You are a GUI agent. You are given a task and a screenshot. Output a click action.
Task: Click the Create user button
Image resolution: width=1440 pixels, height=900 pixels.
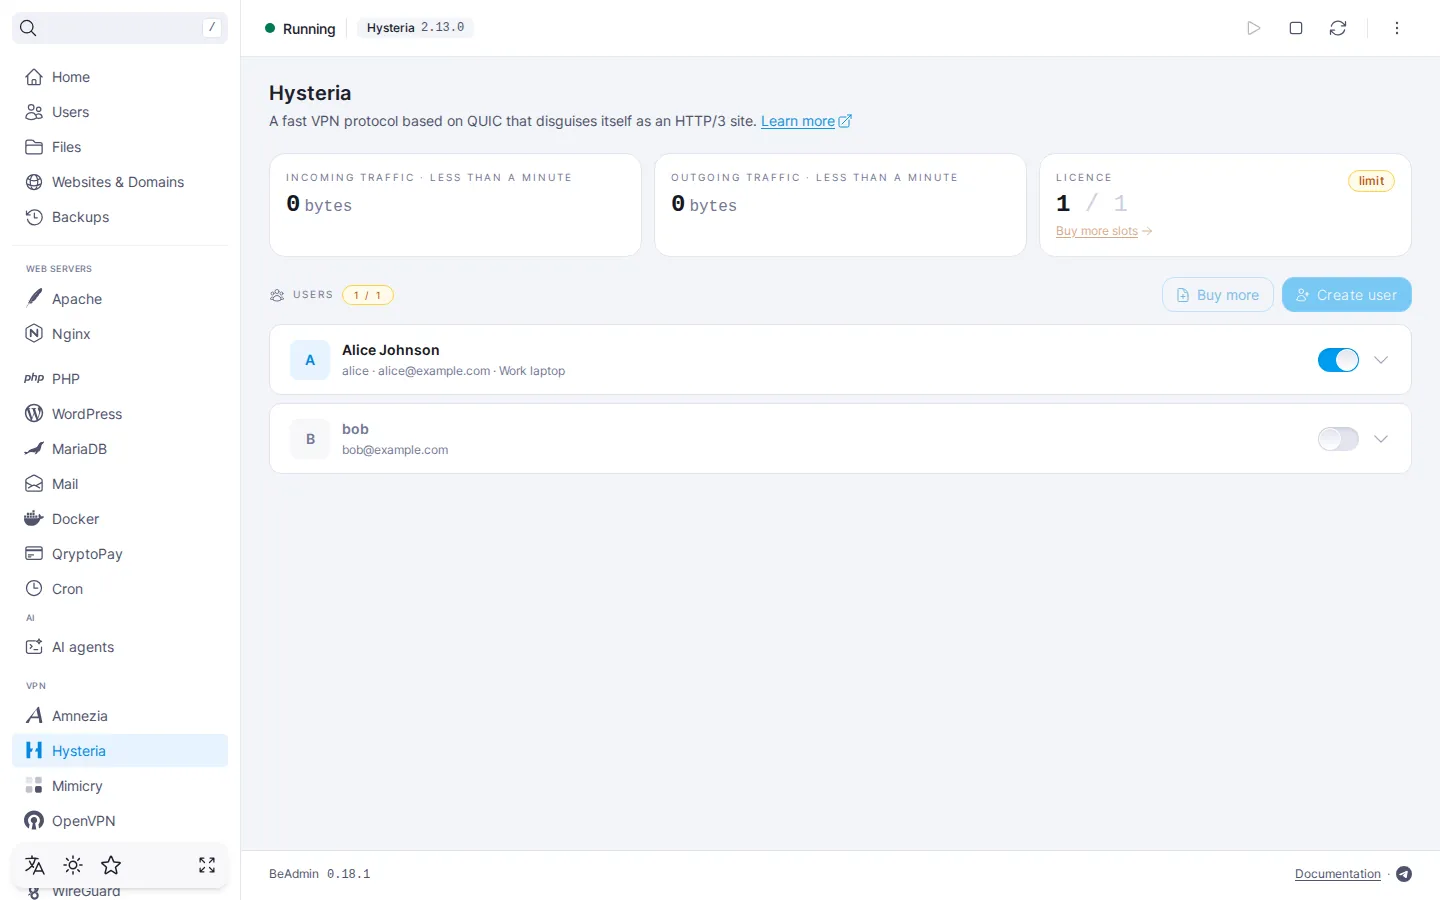(1347, 295)
